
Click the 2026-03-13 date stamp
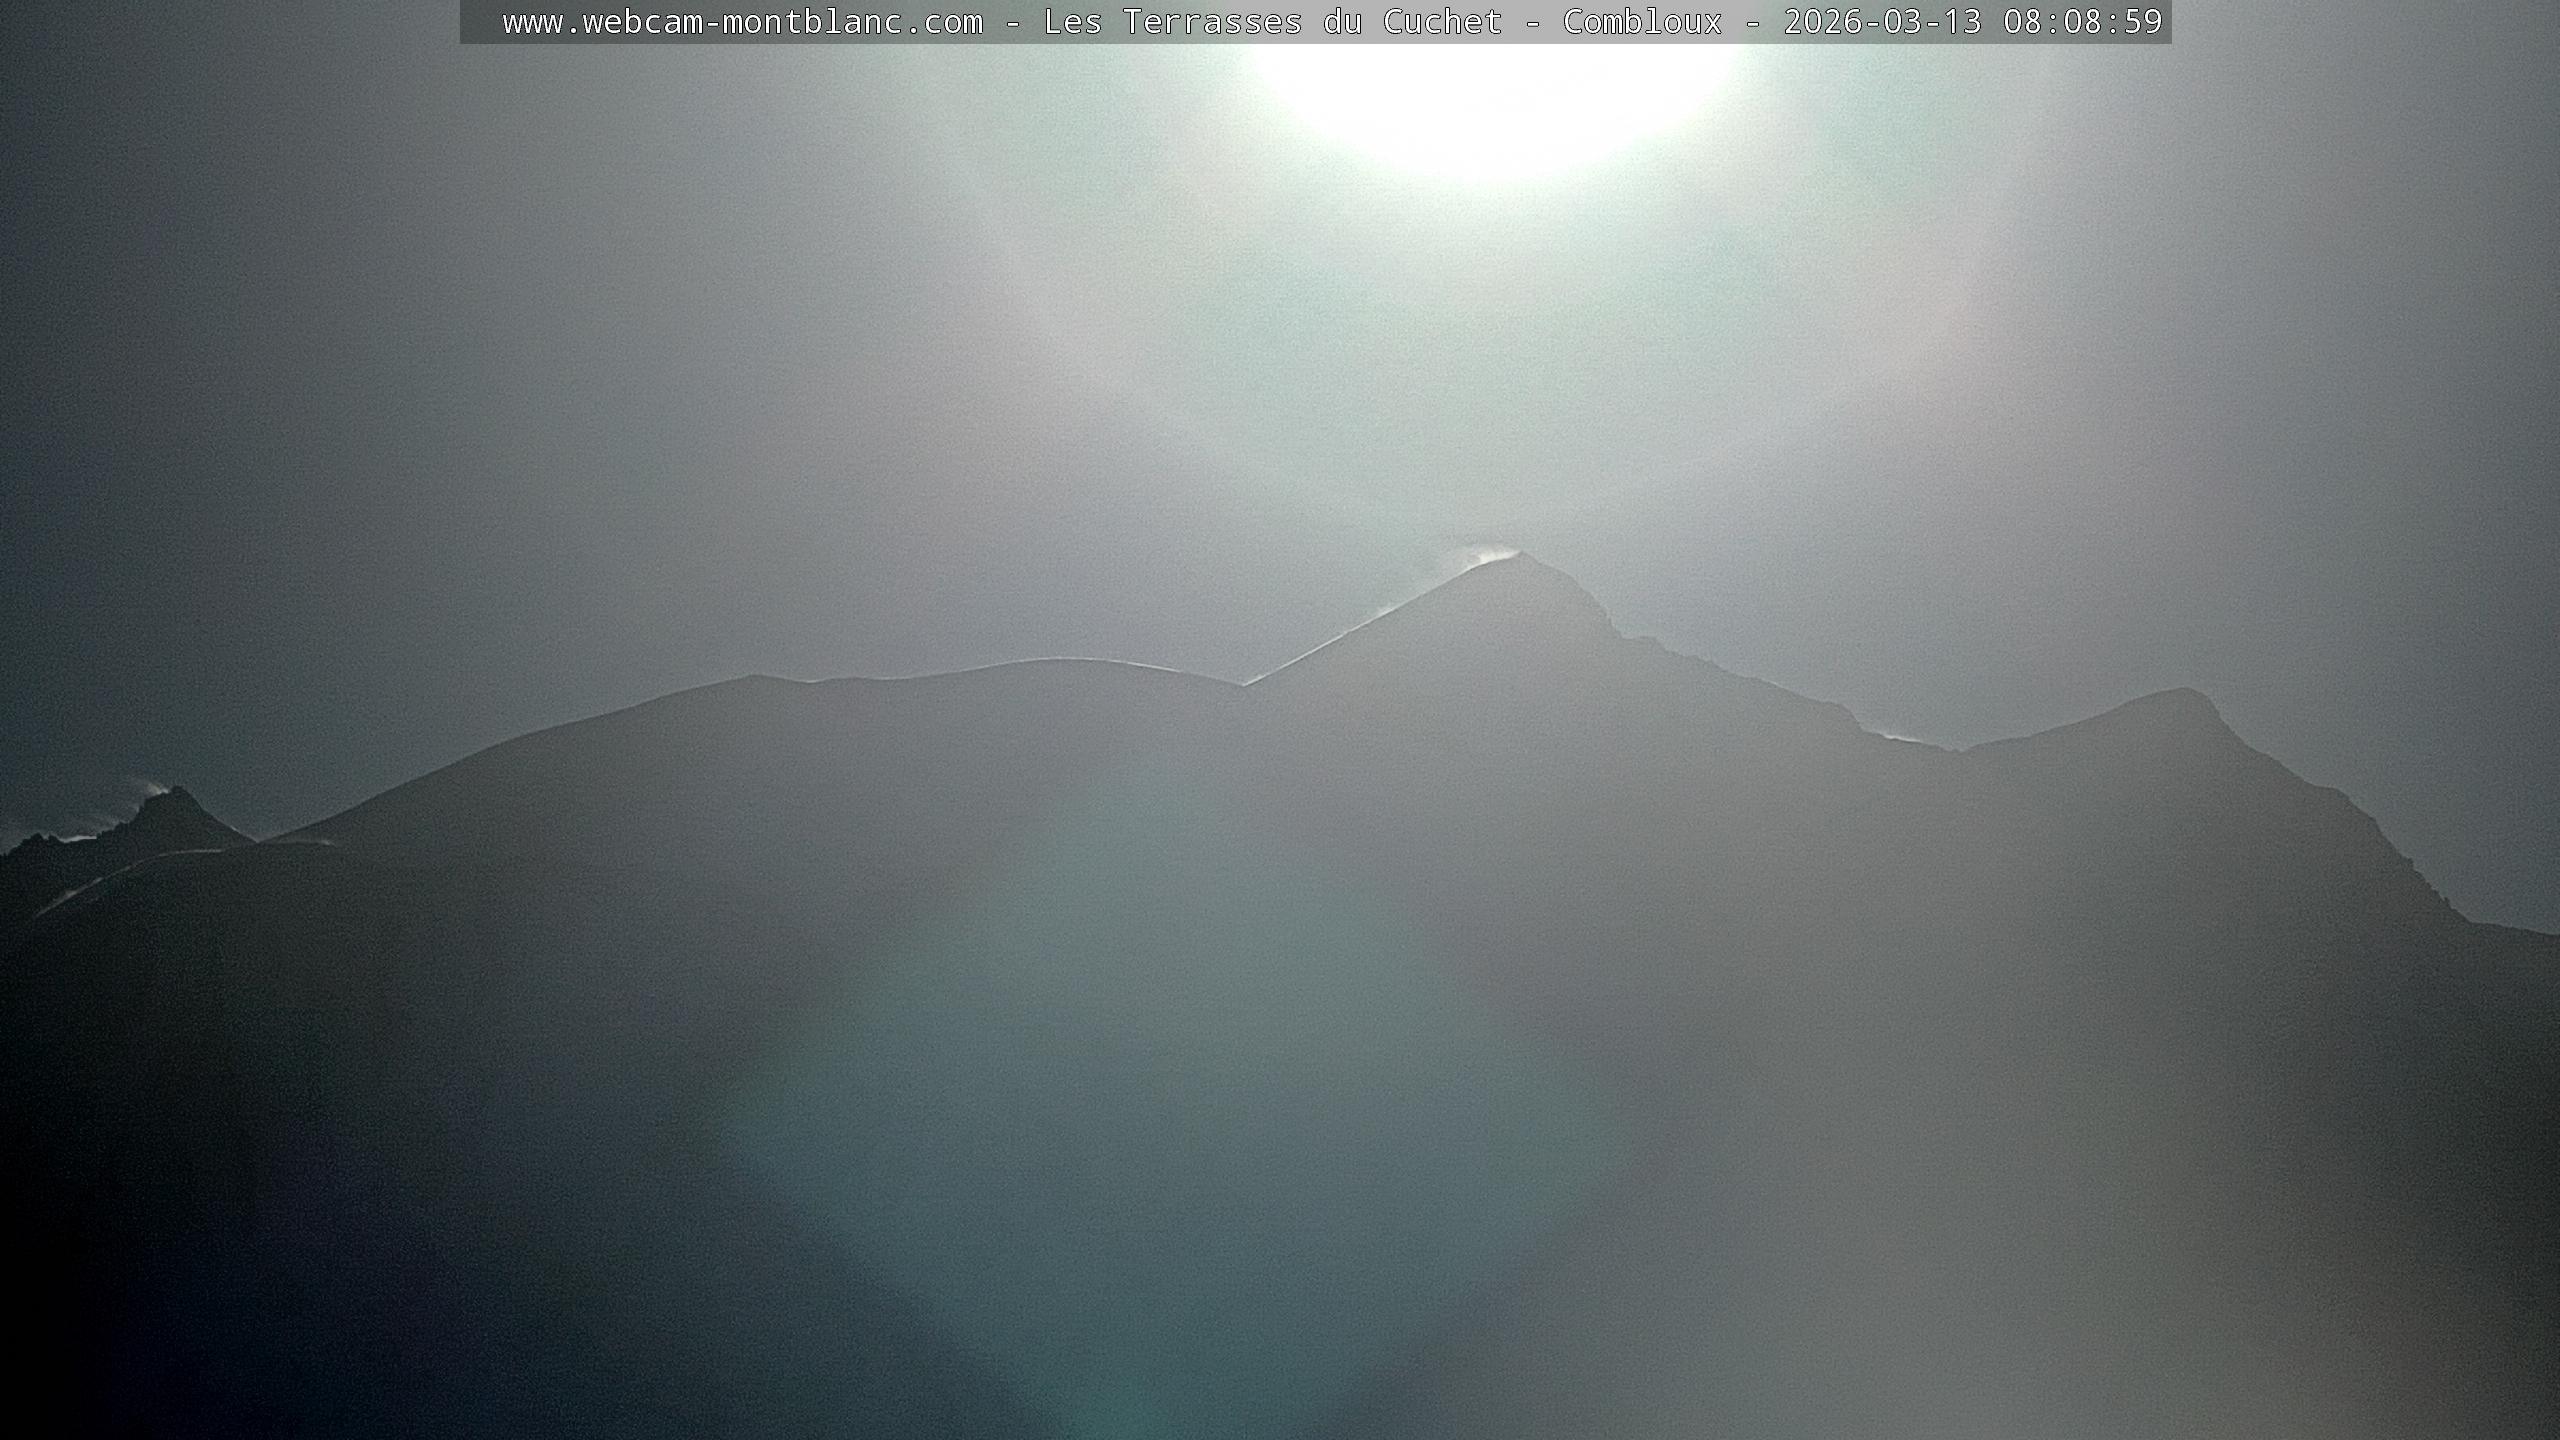(x=1882, y=22)
